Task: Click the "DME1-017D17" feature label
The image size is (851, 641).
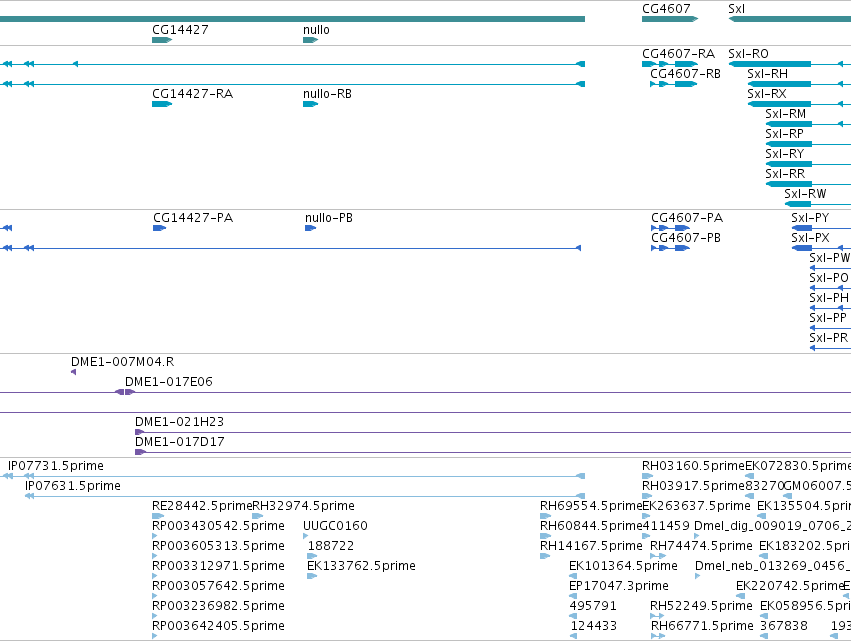Action: click(x=180, y=442)
